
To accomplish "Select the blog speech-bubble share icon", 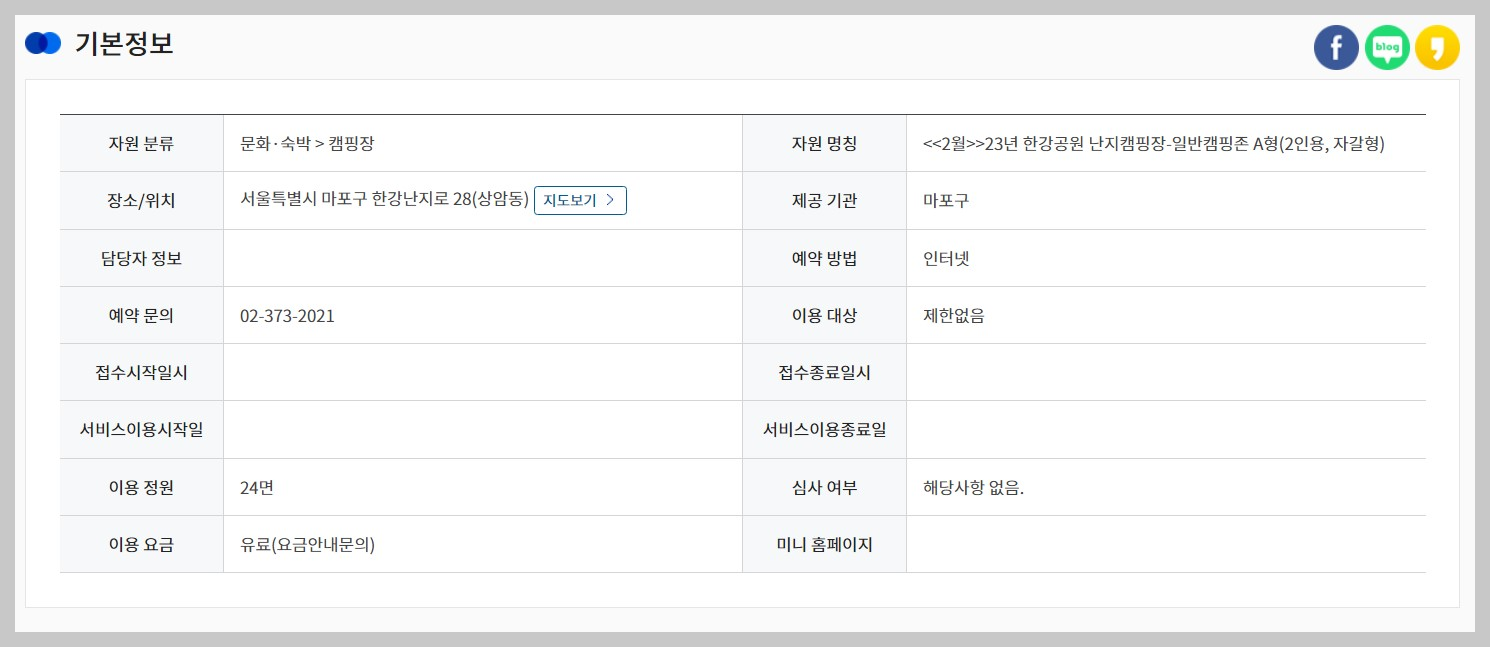I will [x=1387, y=47].
